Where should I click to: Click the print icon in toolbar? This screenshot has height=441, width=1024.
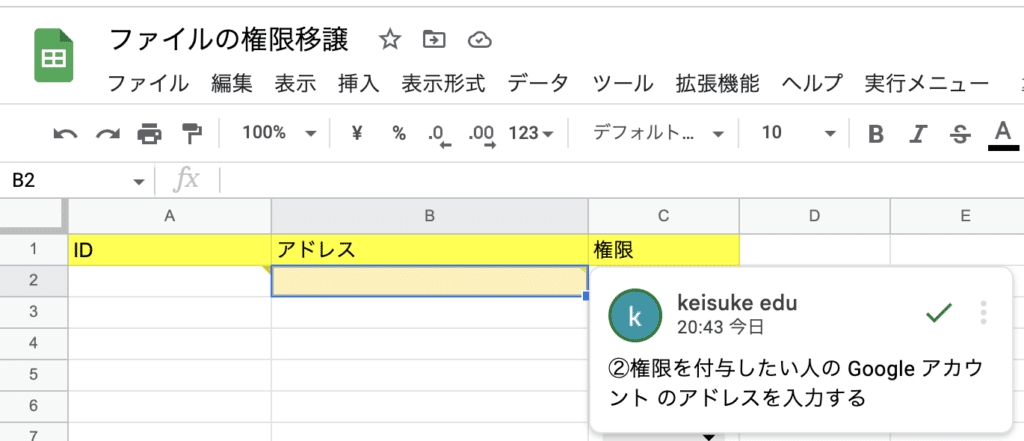point(150,134)
